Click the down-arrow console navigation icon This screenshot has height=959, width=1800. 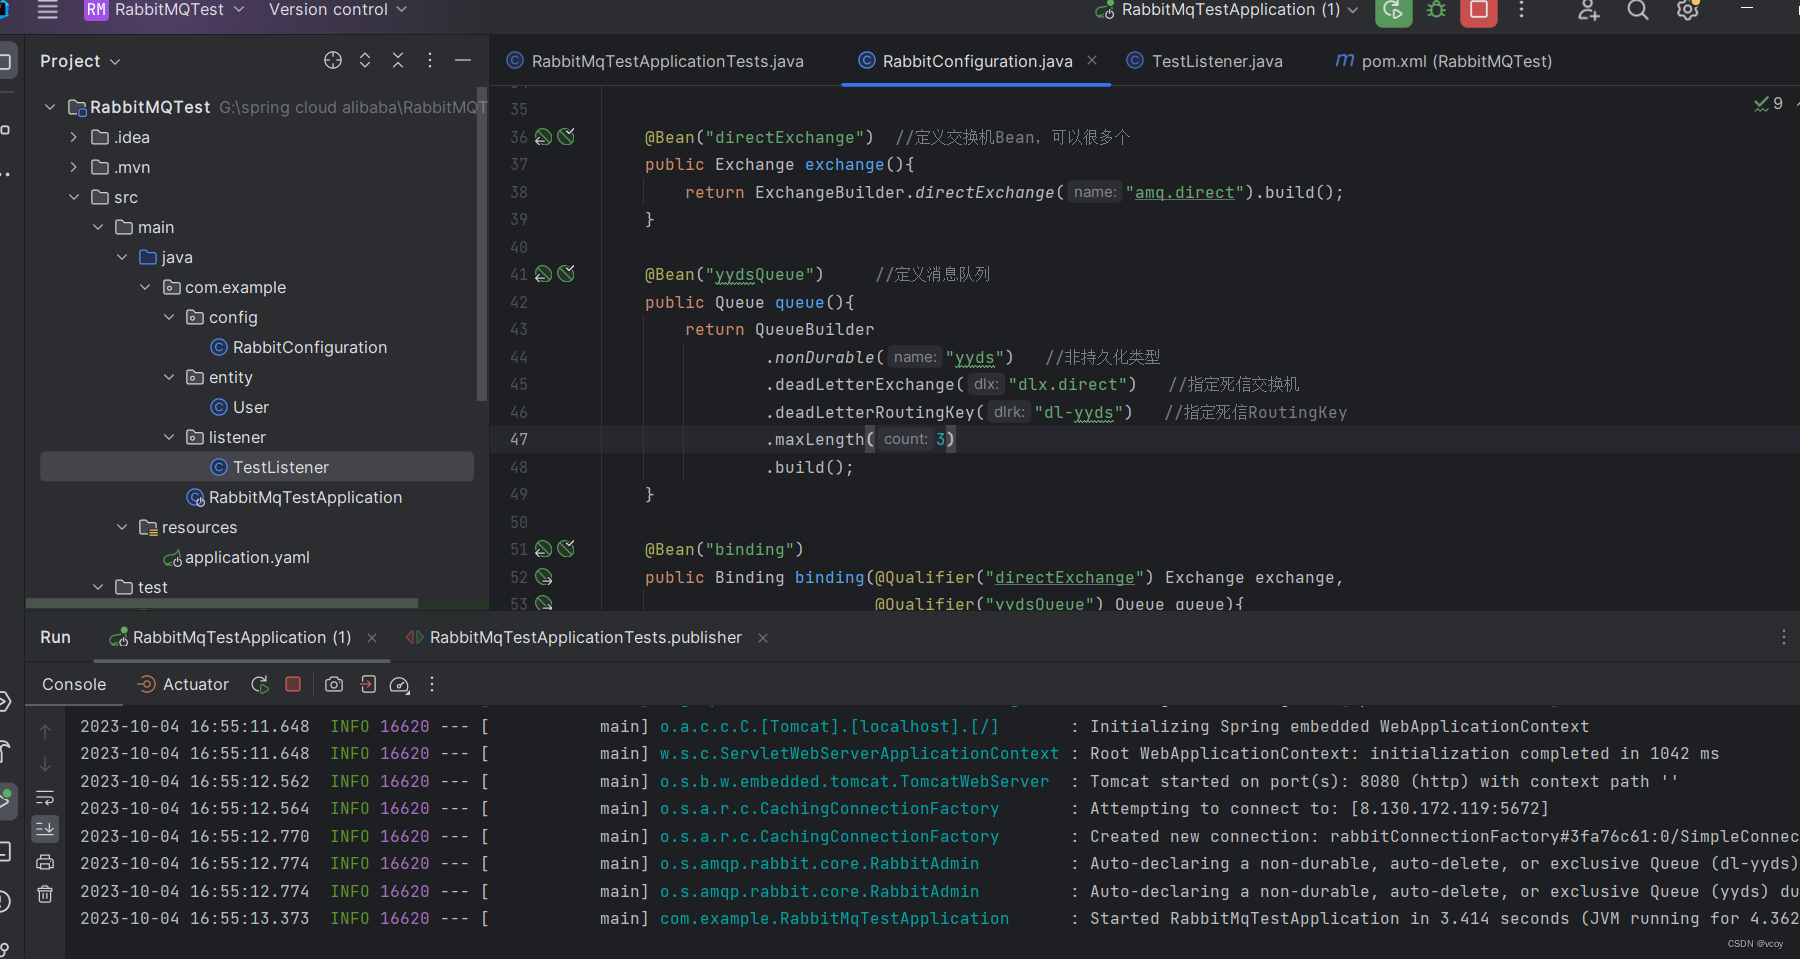click(45, 764)
